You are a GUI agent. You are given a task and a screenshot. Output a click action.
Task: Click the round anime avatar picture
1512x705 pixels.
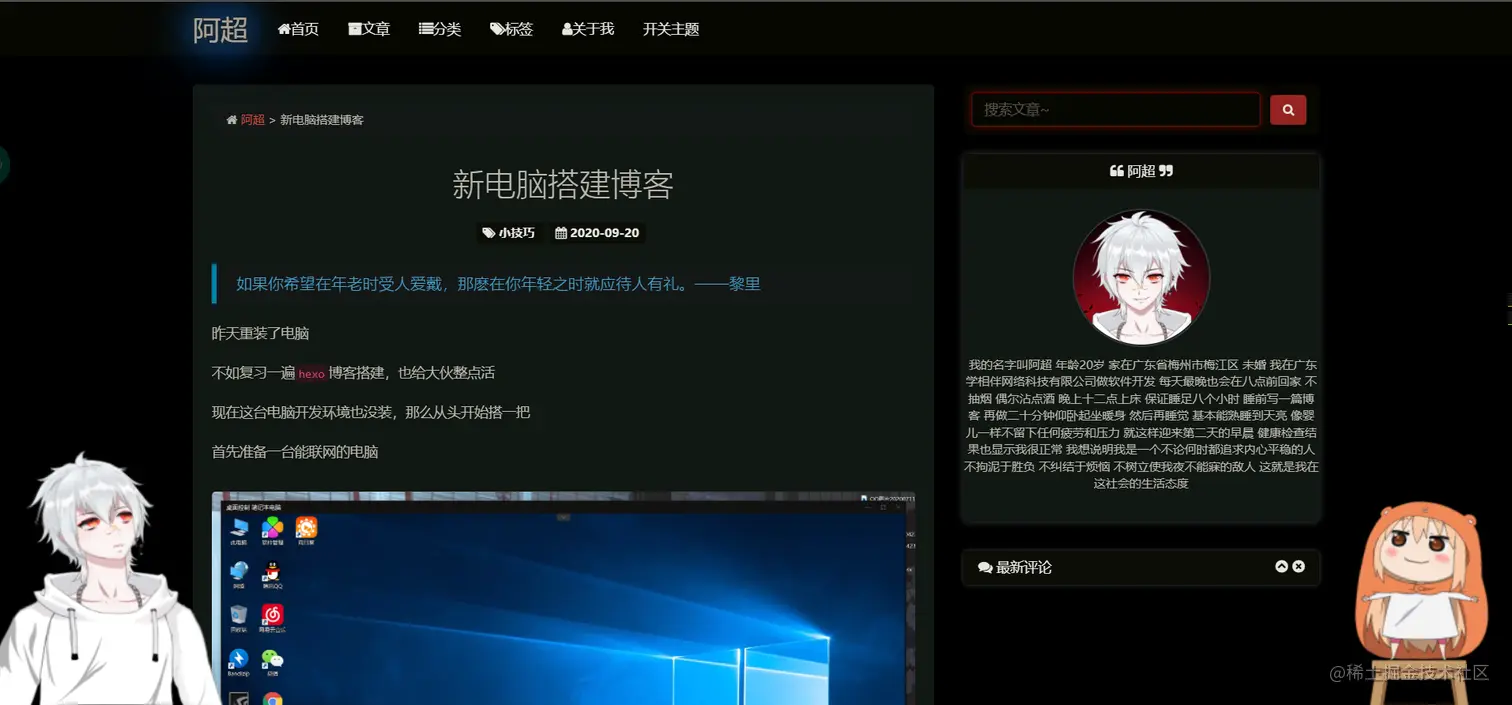click(1141, 277)
